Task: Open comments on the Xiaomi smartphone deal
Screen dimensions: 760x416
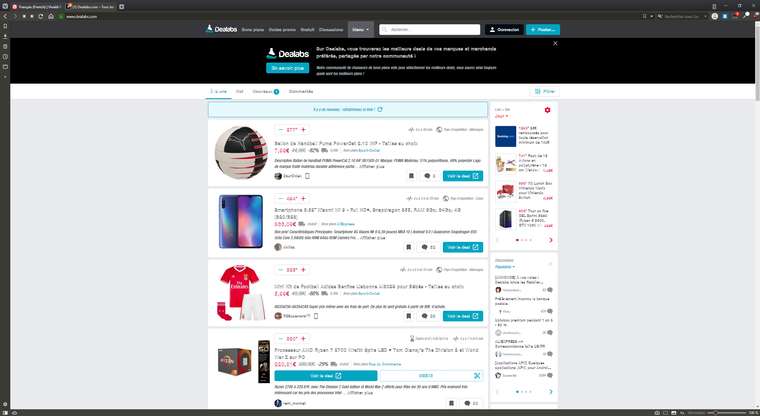Action: click(428, 247)
